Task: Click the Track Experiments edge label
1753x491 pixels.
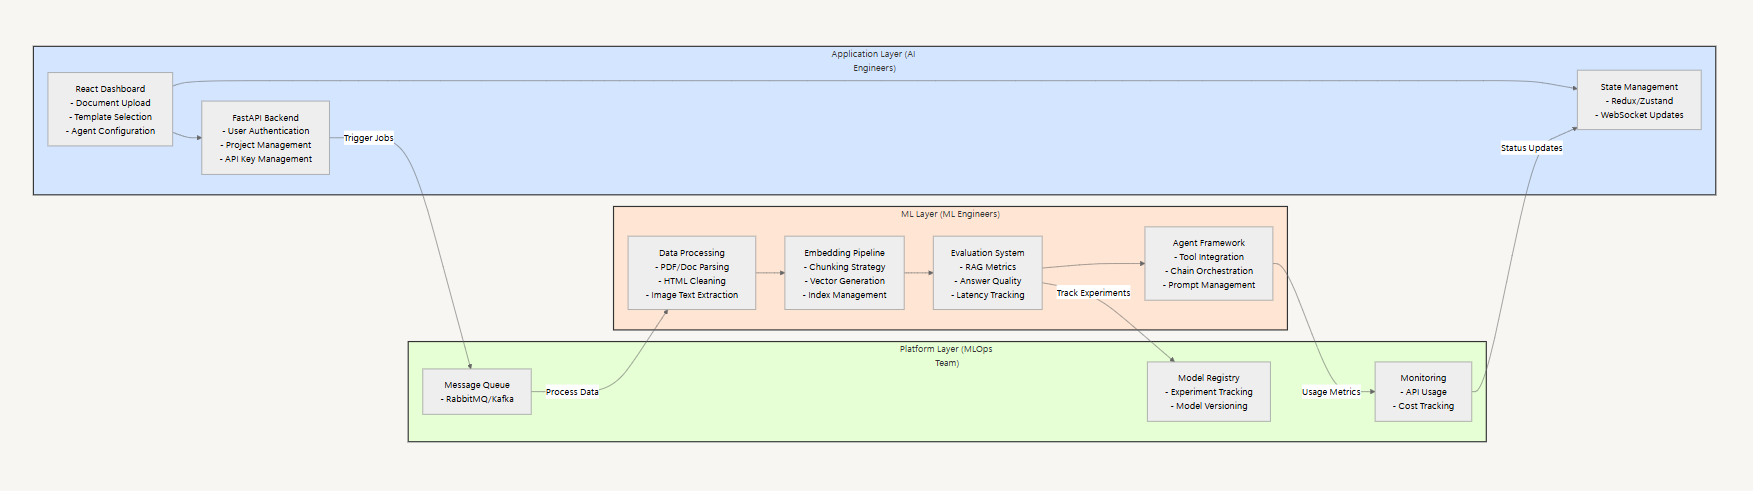Action: point(1093,293)
